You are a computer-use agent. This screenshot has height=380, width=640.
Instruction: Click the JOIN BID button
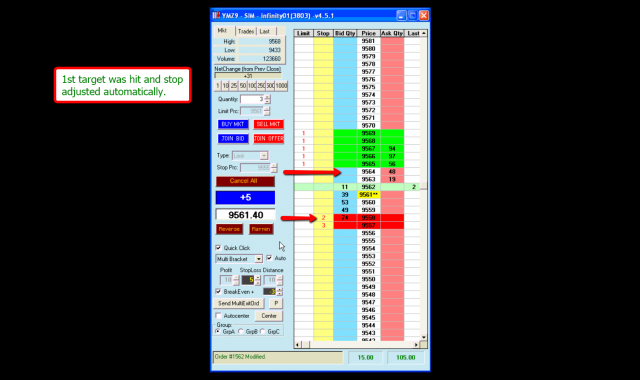pos(233,139)
